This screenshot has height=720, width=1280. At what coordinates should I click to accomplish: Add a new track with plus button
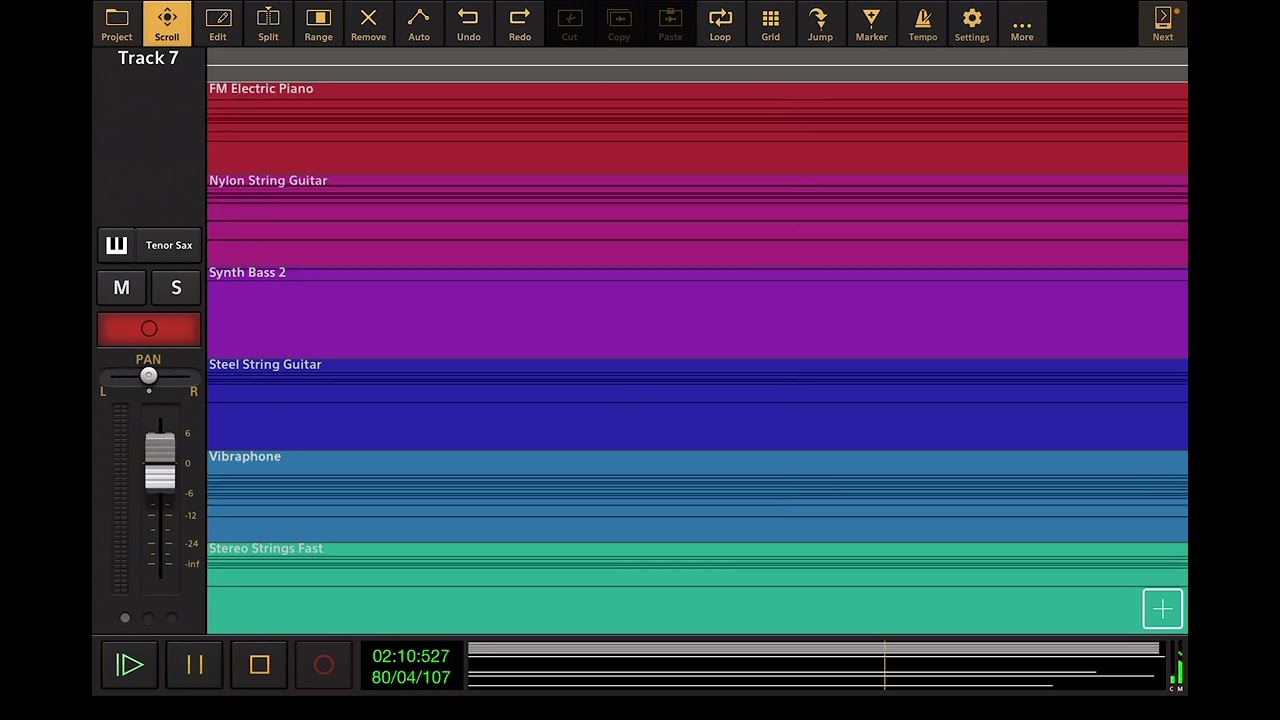[1163, 609]
